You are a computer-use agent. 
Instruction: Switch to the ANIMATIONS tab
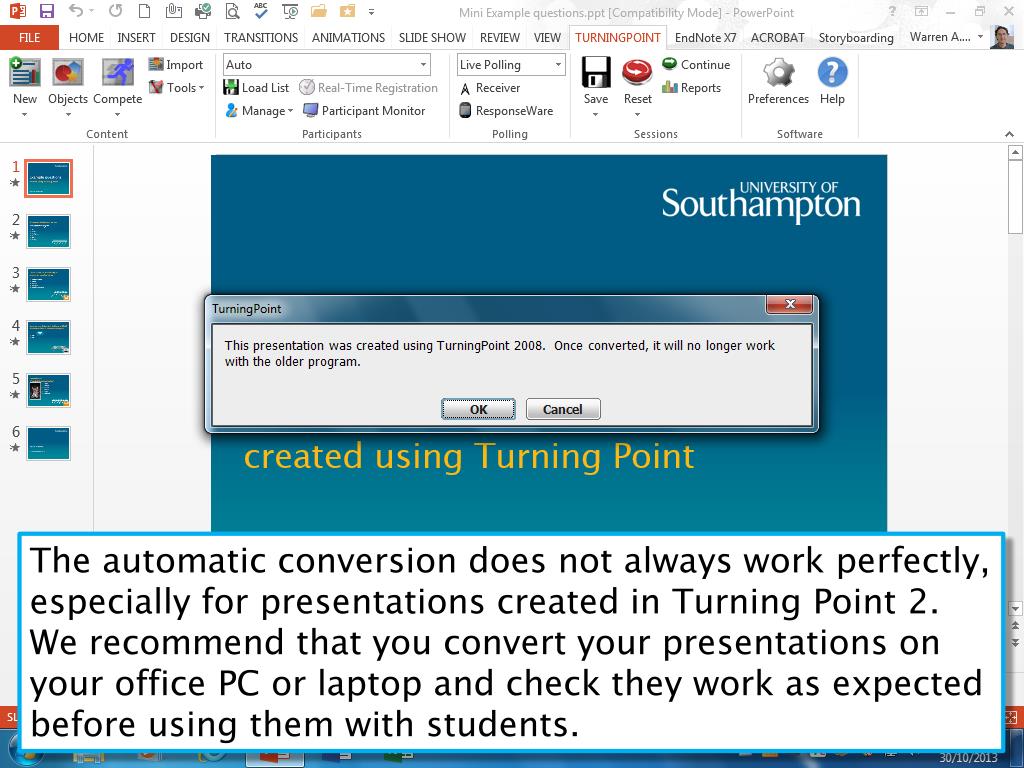click(348, 38)
